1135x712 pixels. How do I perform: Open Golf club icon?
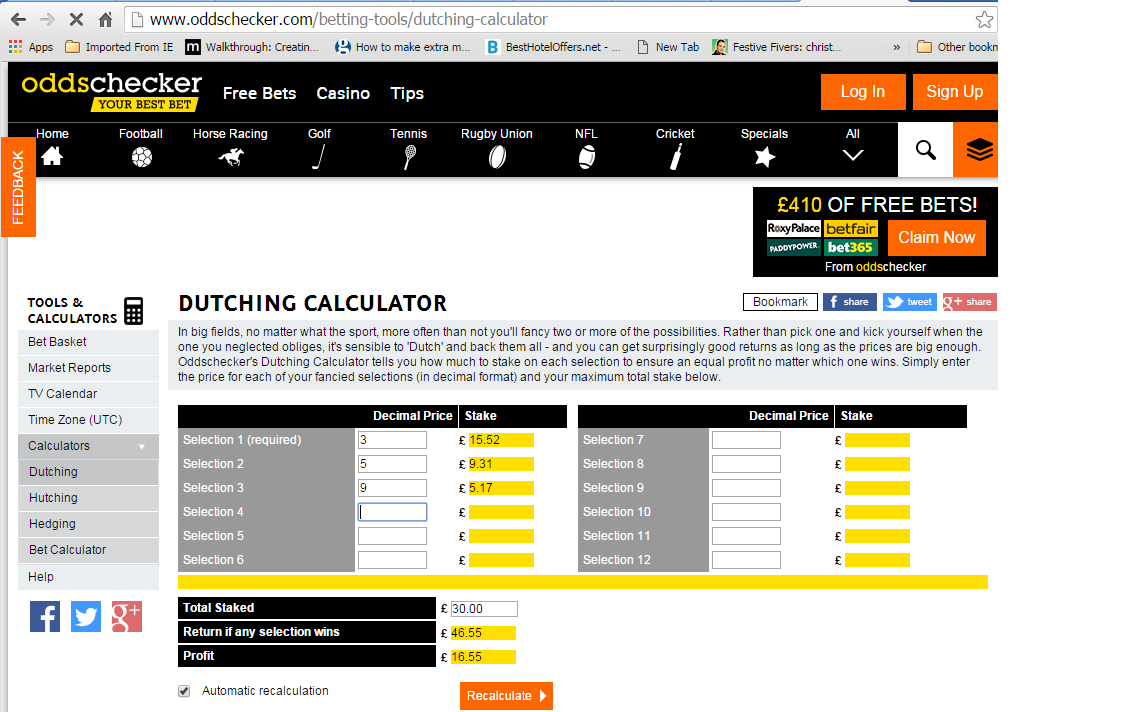point(318,156)
